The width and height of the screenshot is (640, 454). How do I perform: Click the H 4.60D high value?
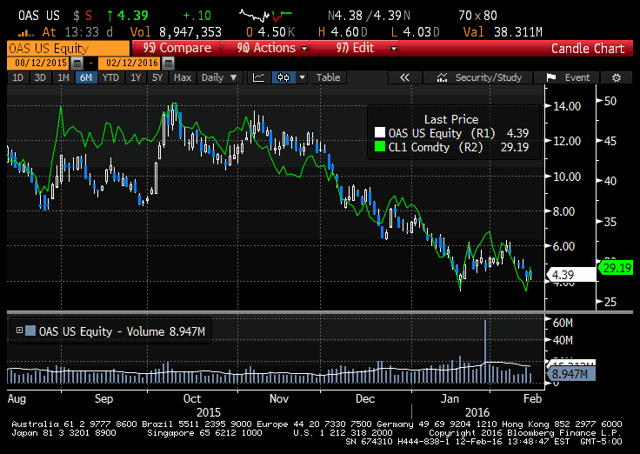point(343,32)
